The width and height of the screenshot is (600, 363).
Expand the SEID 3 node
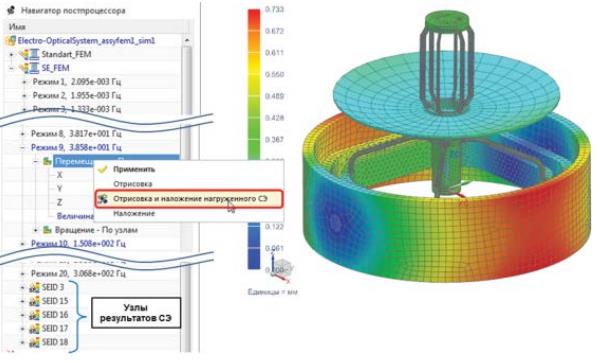pos(22,288)
